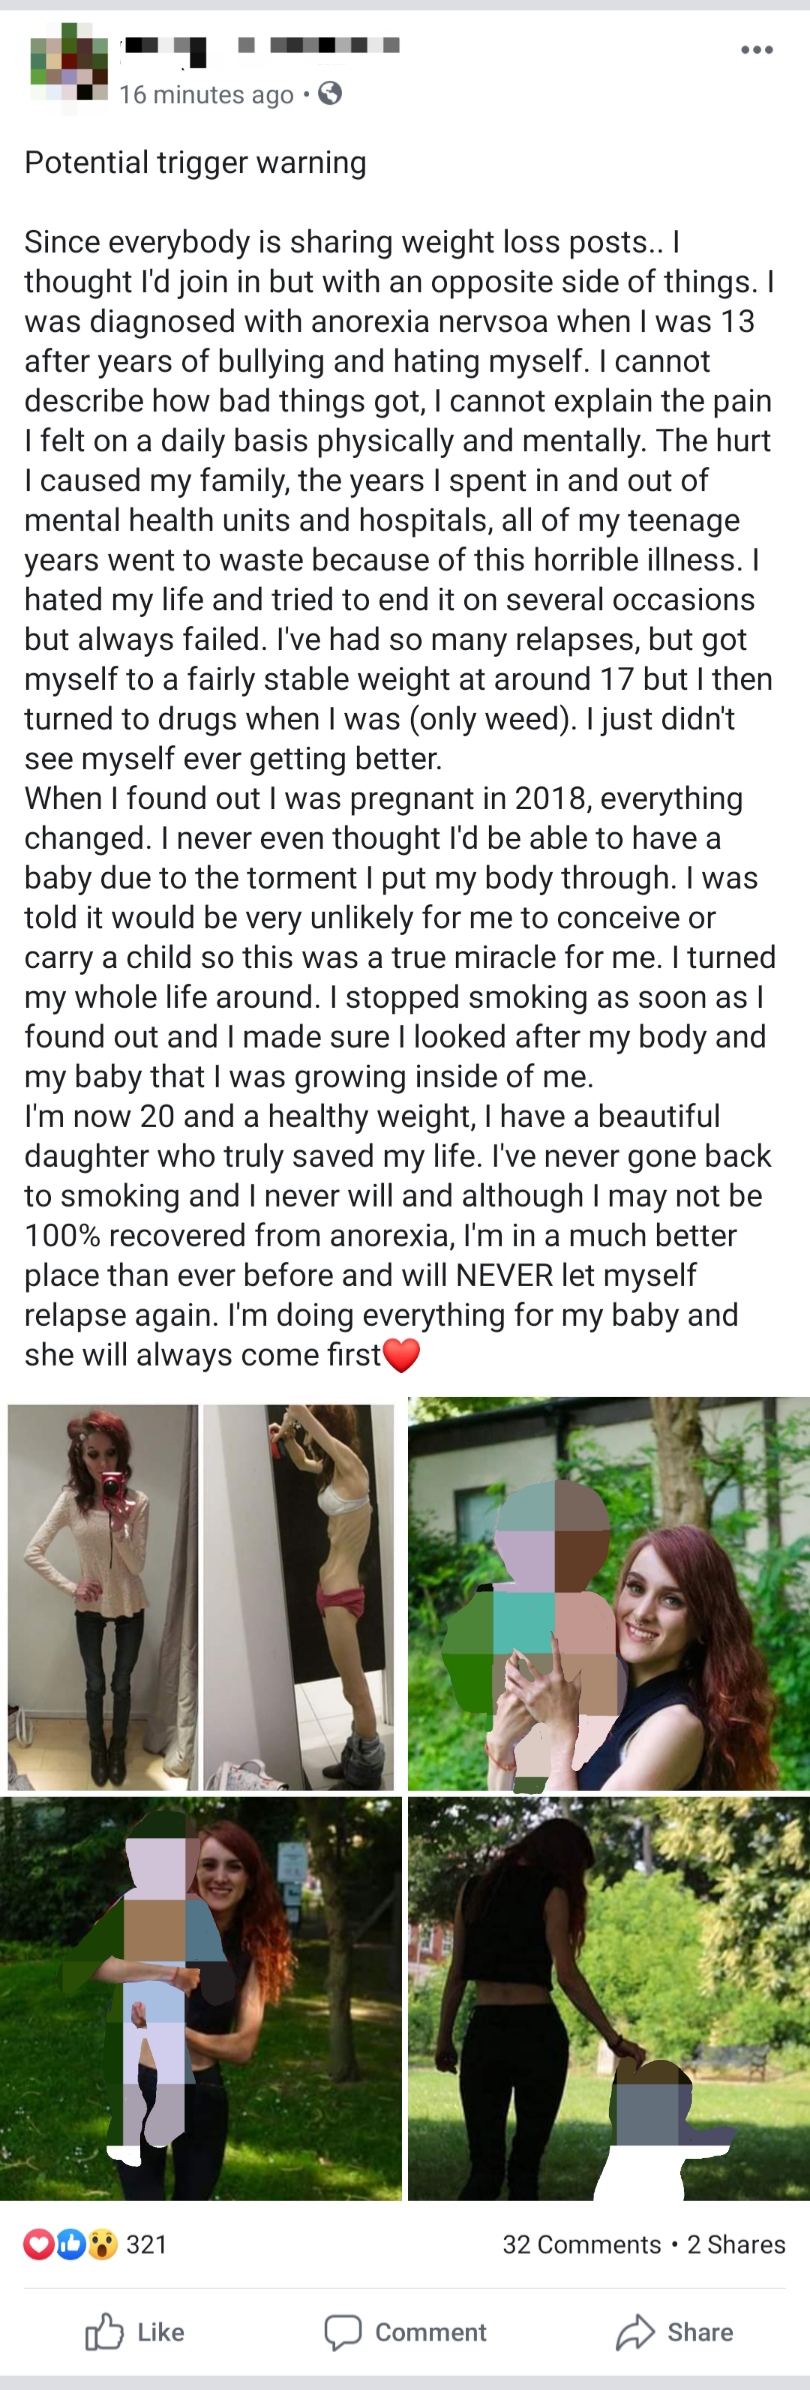Open the 32 Comments link
Image resolution: width=810 pixels, height=2390 pixels.
(582, 2245)
